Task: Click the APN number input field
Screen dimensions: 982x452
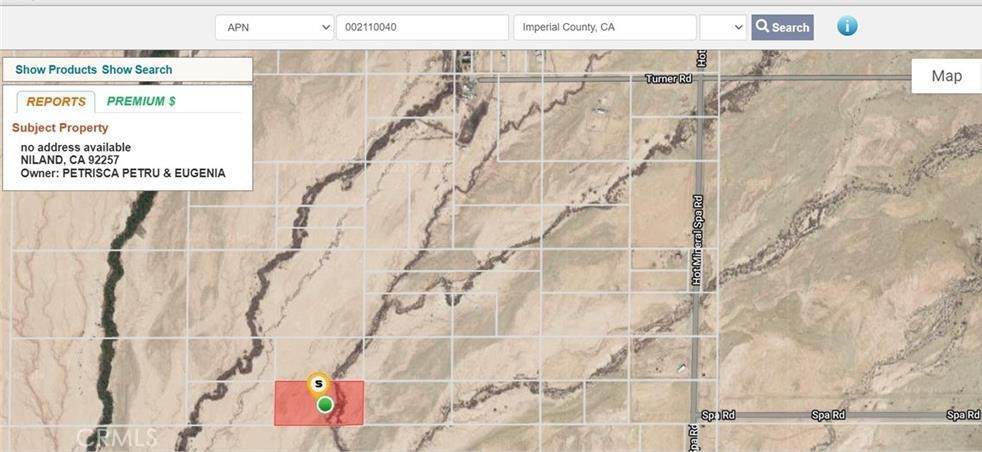Action: (422, 28)
